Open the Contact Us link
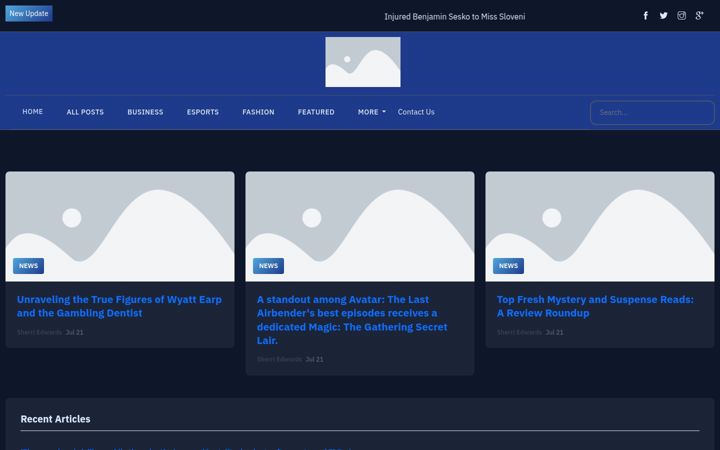The image size is (720, 450). pos(416,112)
